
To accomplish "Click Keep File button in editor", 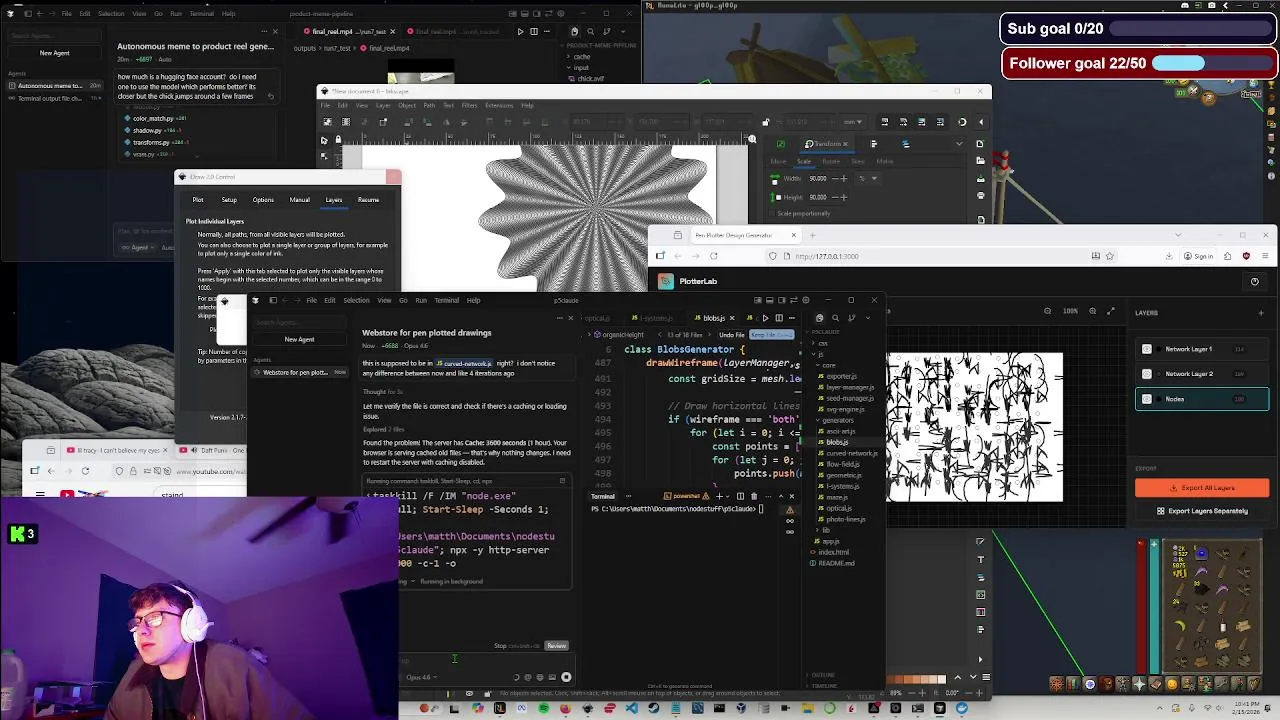I will (x=772, y=335).
